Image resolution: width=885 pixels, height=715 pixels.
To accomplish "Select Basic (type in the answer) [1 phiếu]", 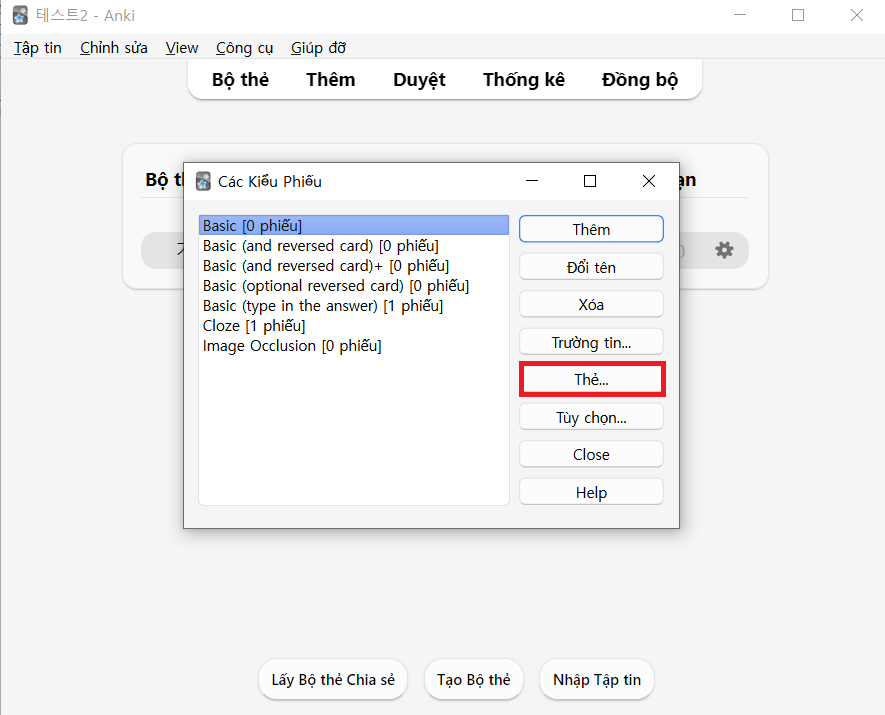I will 354,306.
